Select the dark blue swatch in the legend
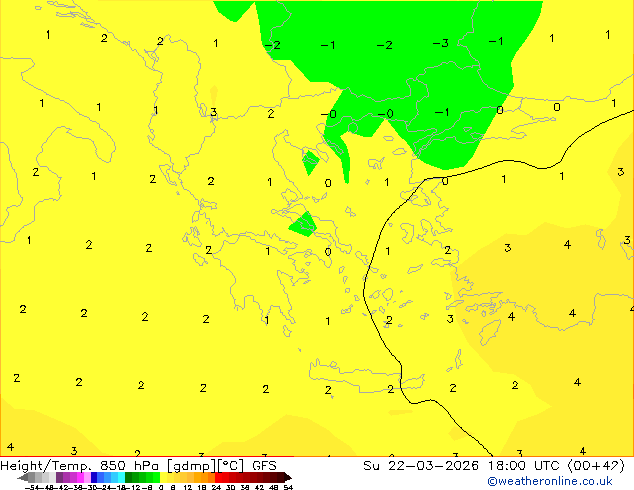Viewport: 634px width, 490px height. [x=94, y=477]
